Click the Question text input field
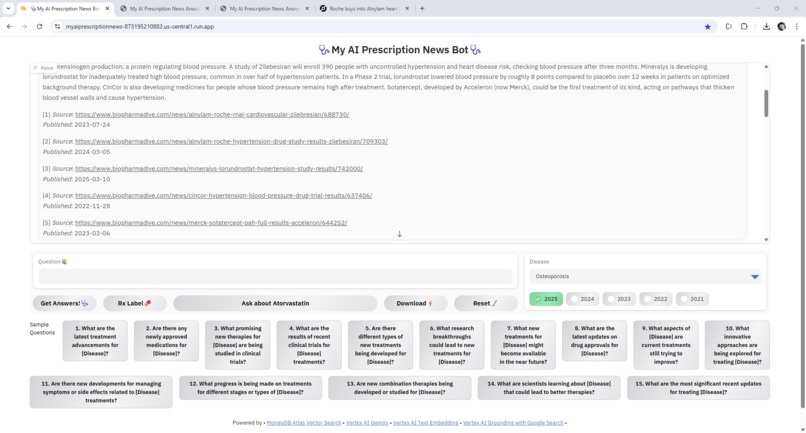The width and height of the screenshot is (806, 433). [x=275, y=276]
